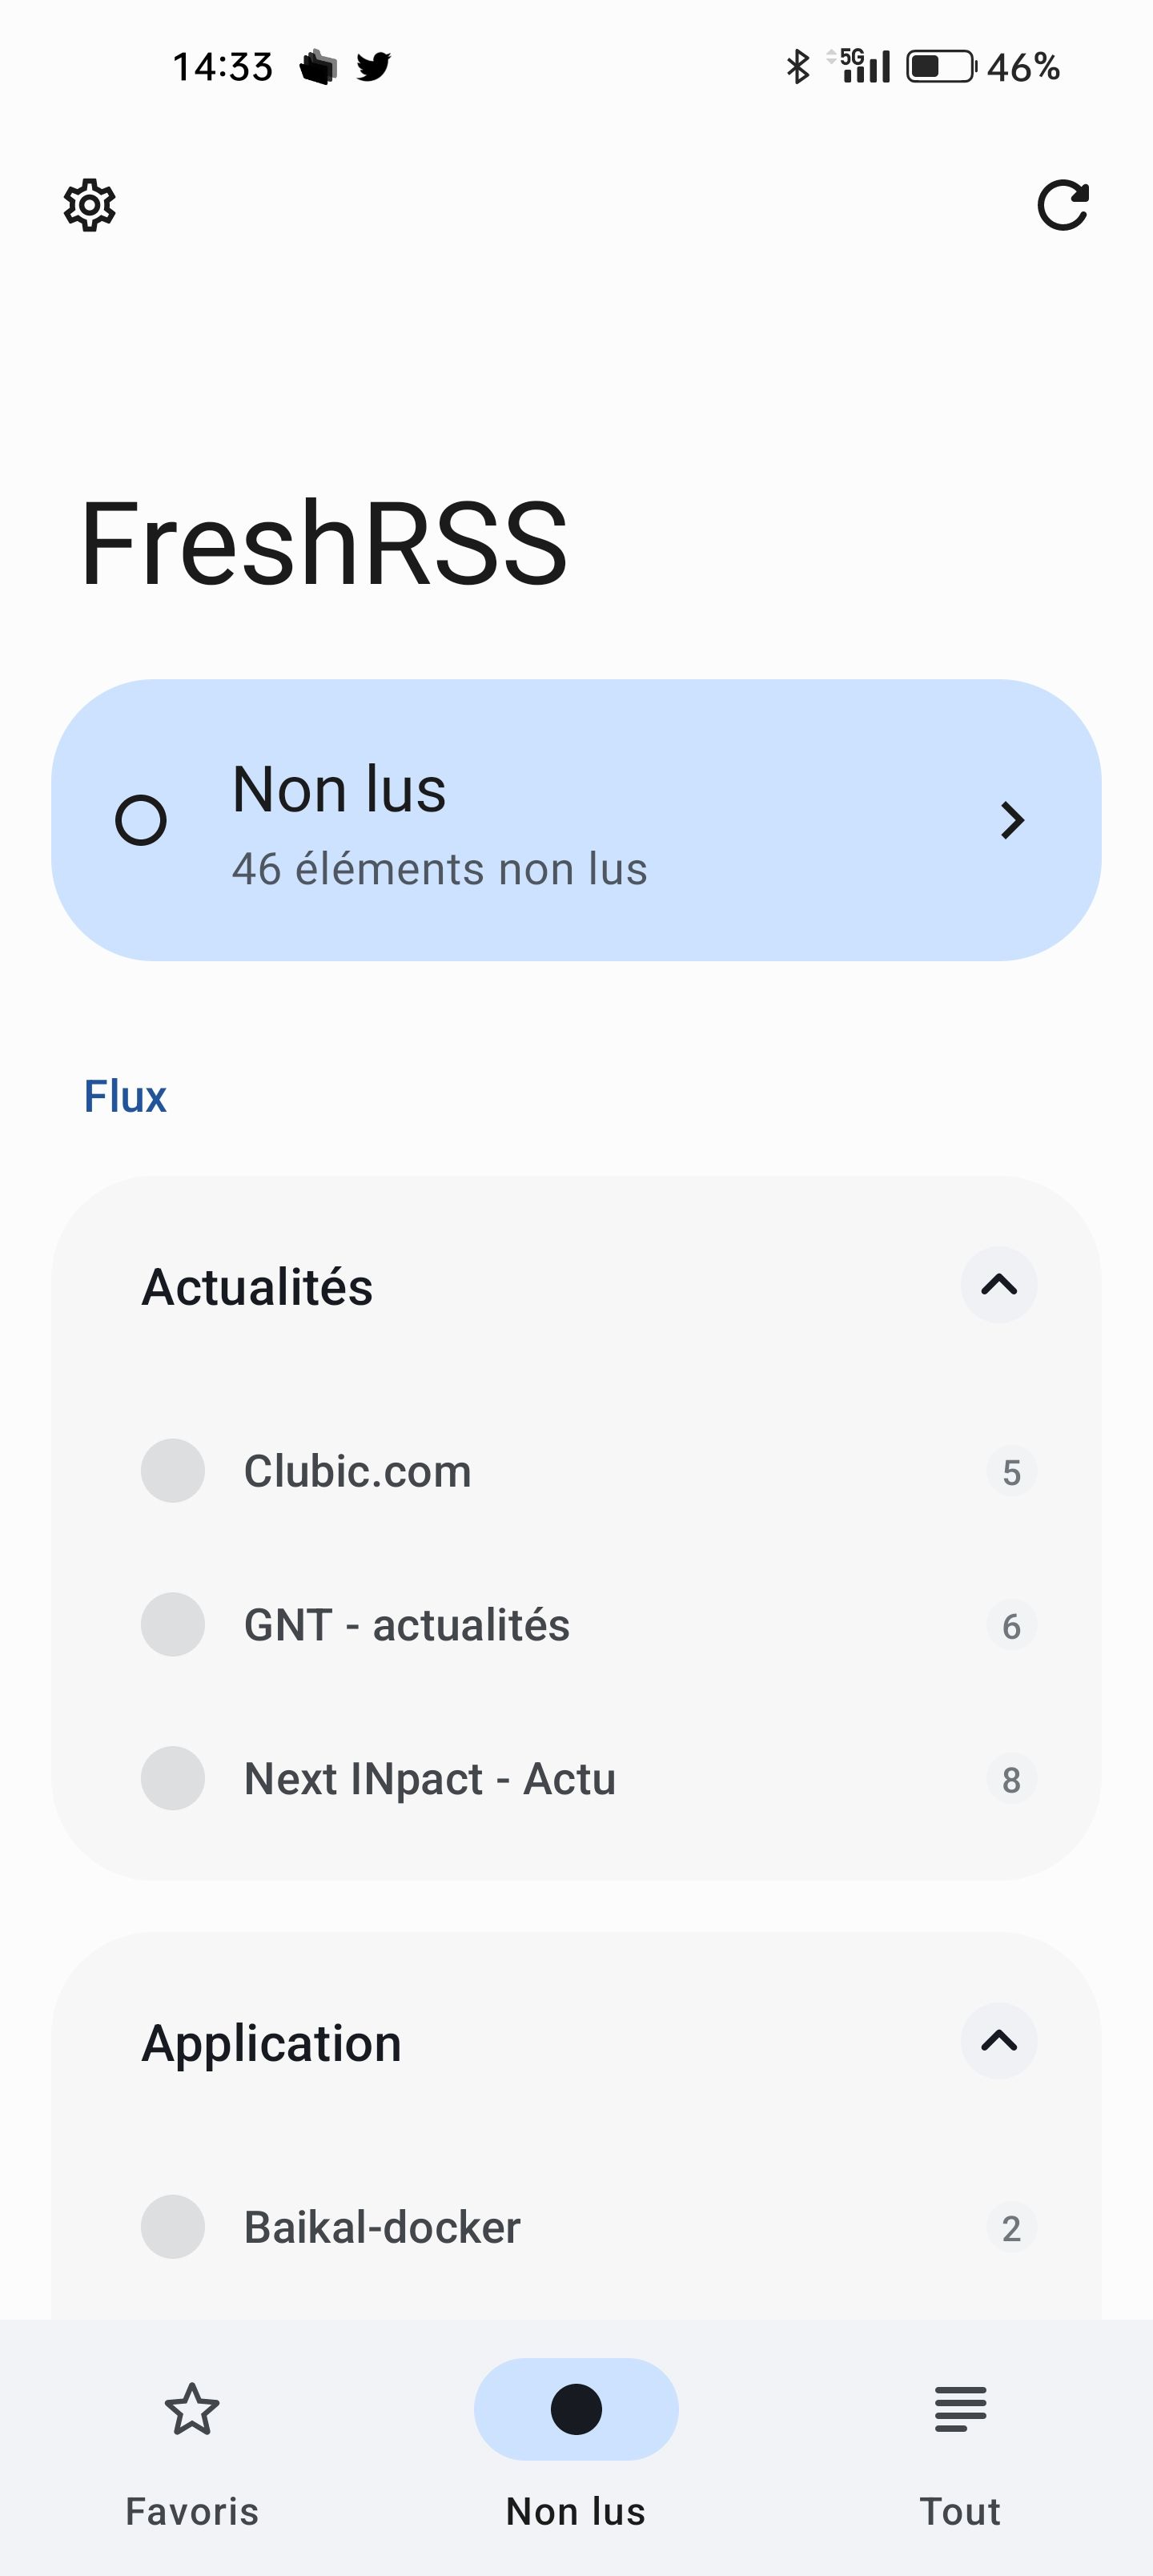Tap the Twitter notification icon in status bar
This screenshot has width=1153, height=2576.
coord(374,67)
